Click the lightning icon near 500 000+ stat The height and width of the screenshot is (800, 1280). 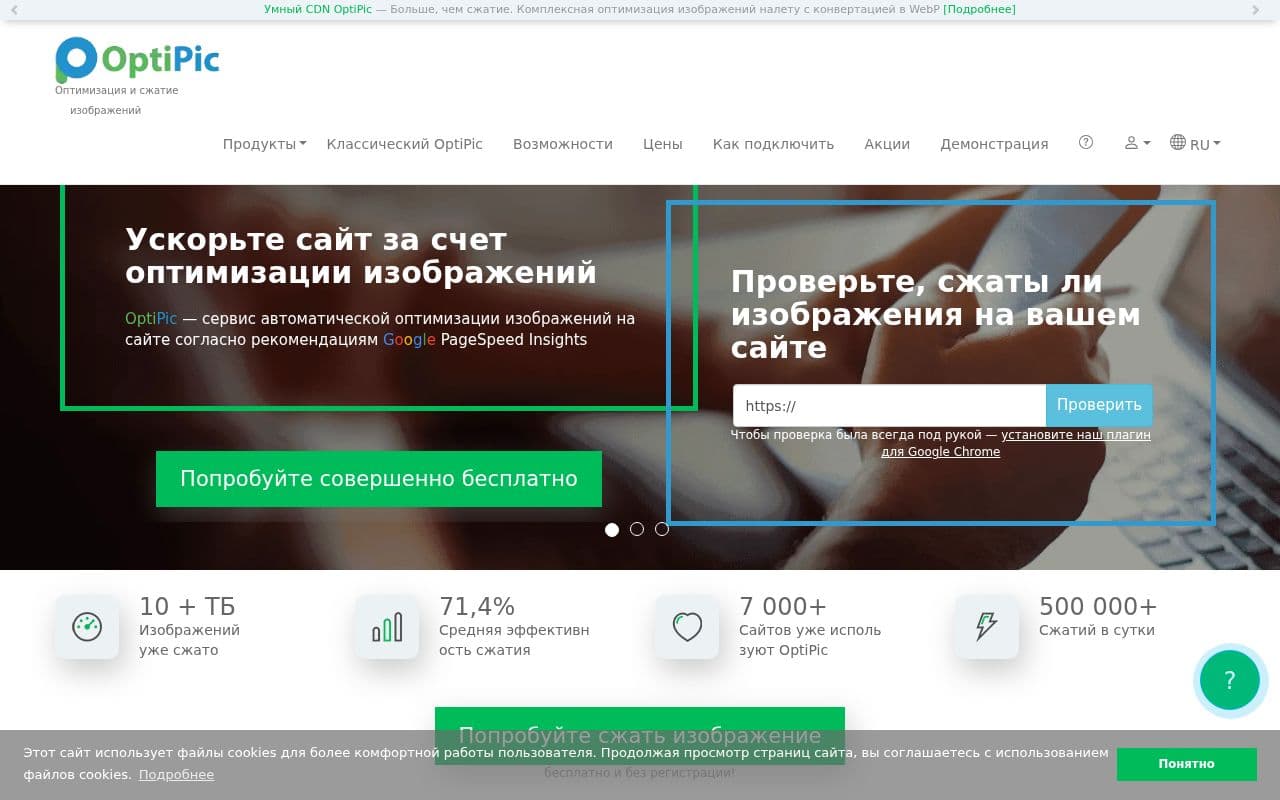point(986,627)
